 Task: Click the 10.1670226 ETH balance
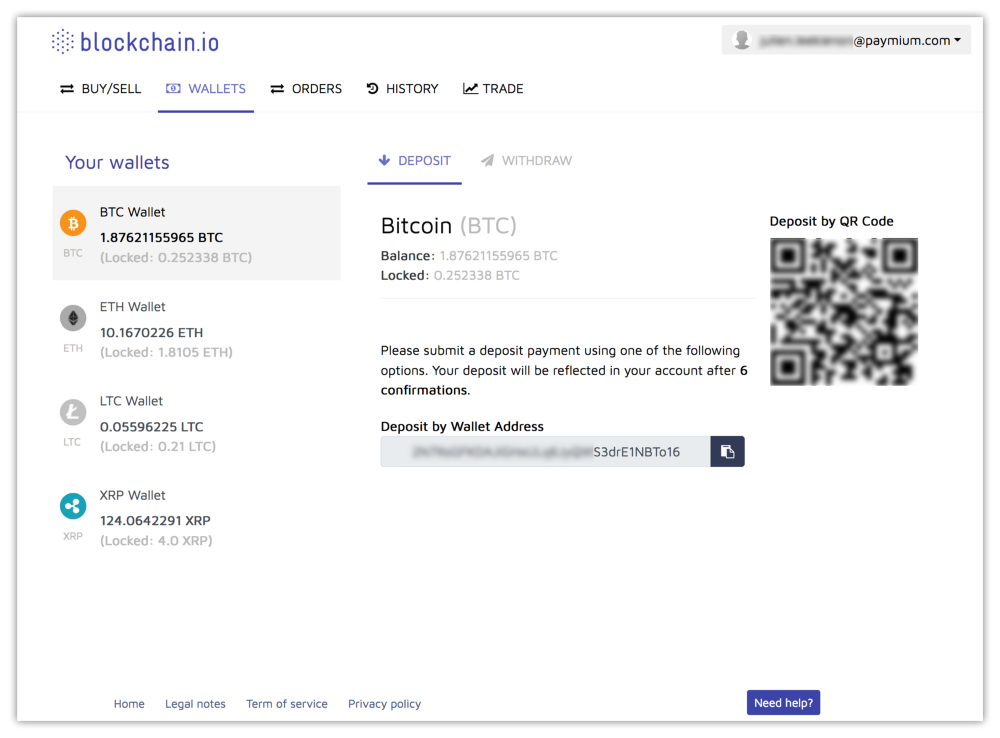151,332
